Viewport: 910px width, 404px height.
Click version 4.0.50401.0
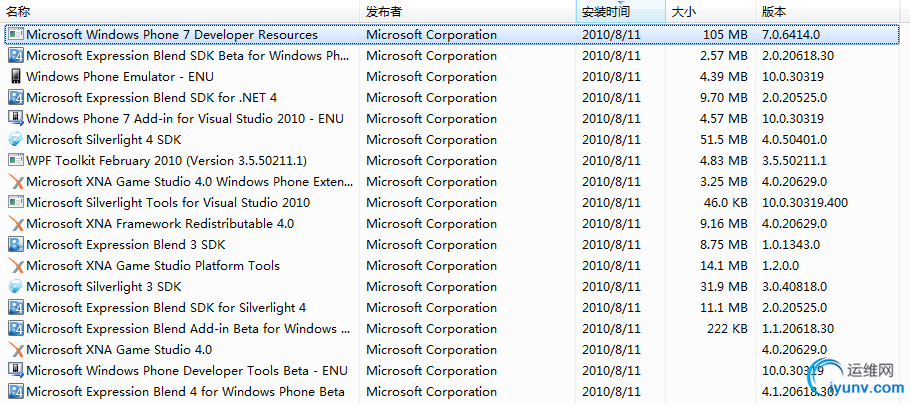[x=795, y=139]
